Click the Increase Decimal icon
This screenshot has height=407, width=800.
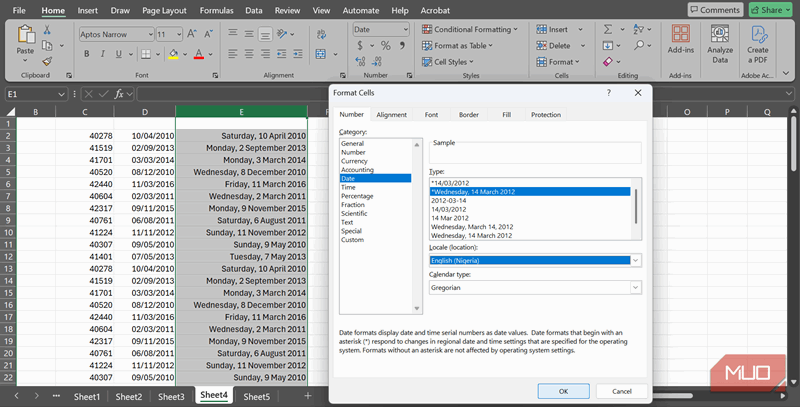point(360,62)
